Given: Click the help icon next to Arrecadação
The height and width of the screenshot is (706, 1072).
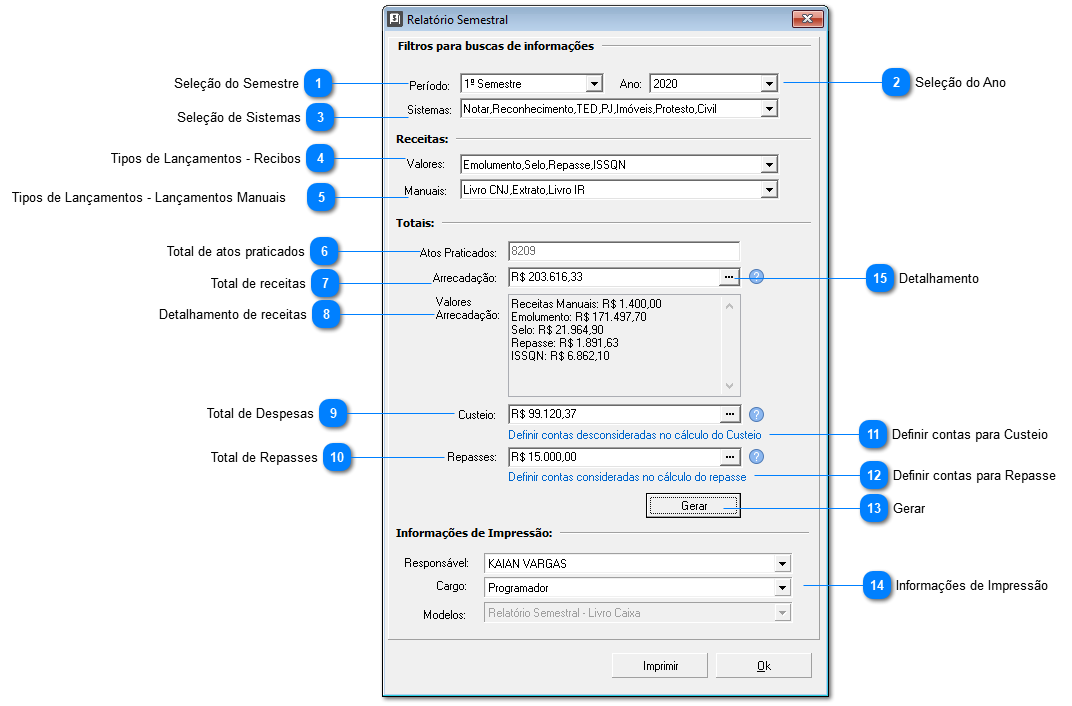Looking at the screenshot, I should tap(756, 277).
